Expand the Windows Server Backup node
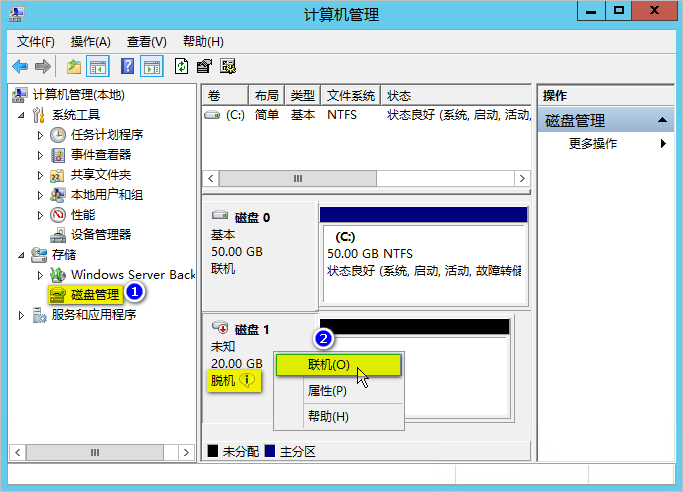Image resolution: width=683 pixels, height=492 pixels. (40, 275)
